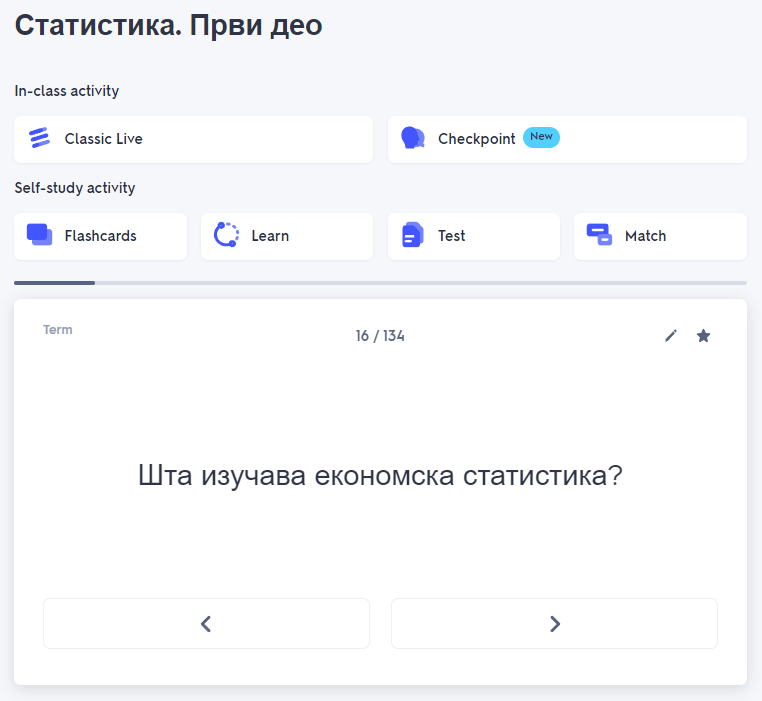Image resolution: width=762 pixels, height=701 pixels.
Task: Click the Flashcards cards icon
Action: tap(39, 235)
